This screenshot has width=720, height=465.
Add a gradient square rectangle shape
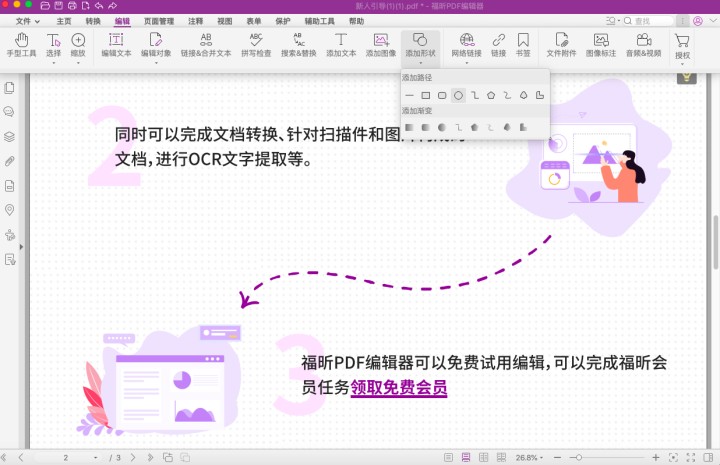(x=410, y=127)
